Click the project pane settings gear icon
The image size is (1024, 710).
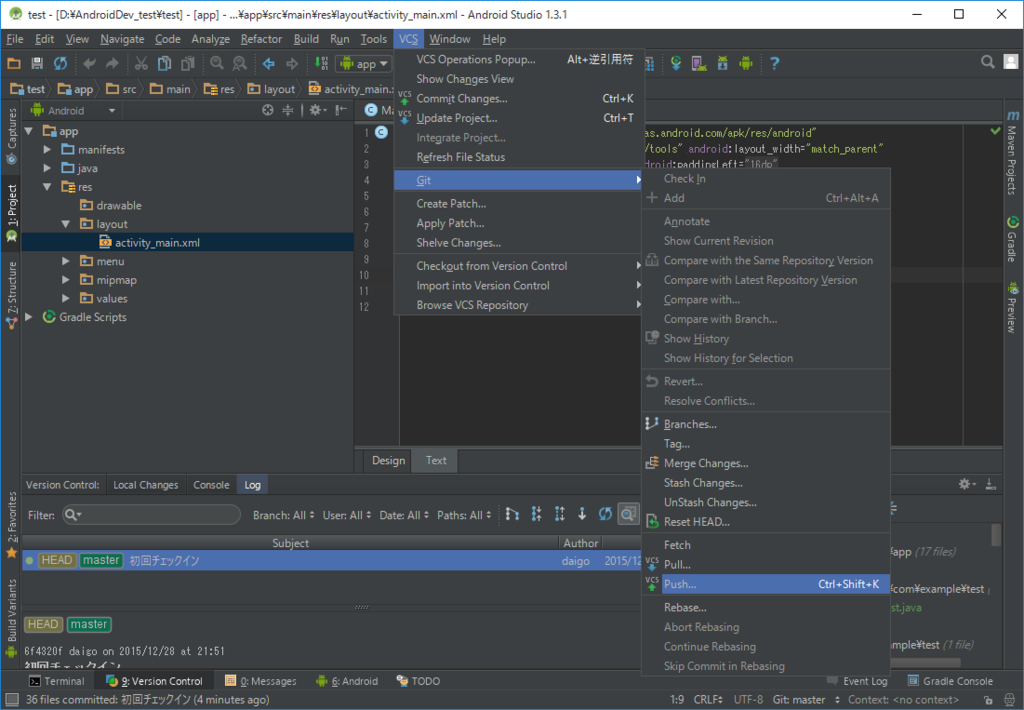[x=317, y=110]
